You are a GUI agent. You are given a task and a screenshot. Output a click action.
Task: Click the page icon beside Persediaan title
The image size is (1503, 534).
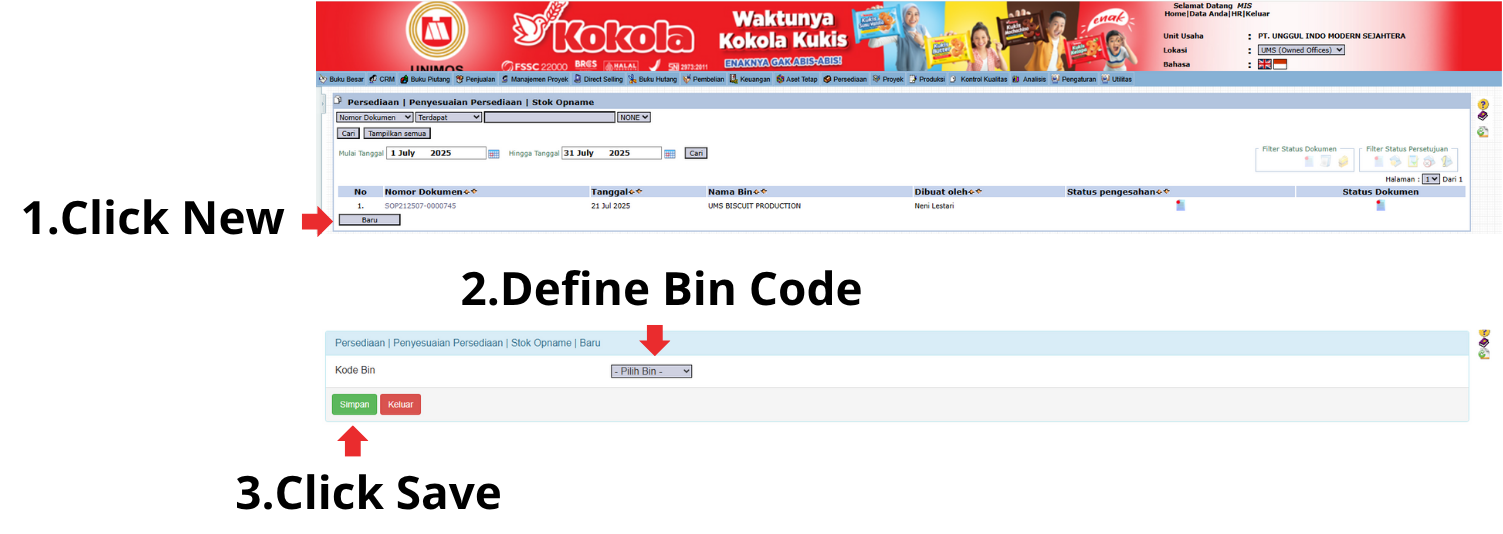339,101
